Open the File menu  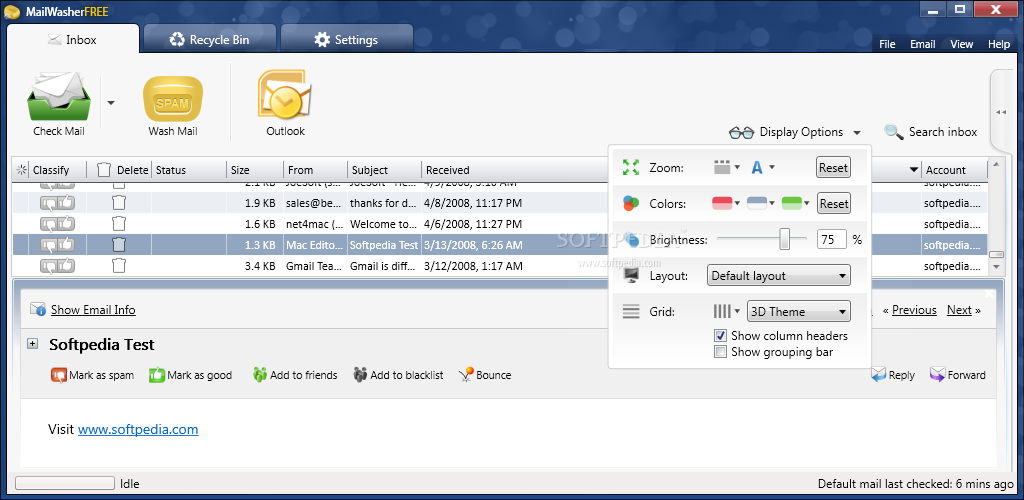(887, 44)
